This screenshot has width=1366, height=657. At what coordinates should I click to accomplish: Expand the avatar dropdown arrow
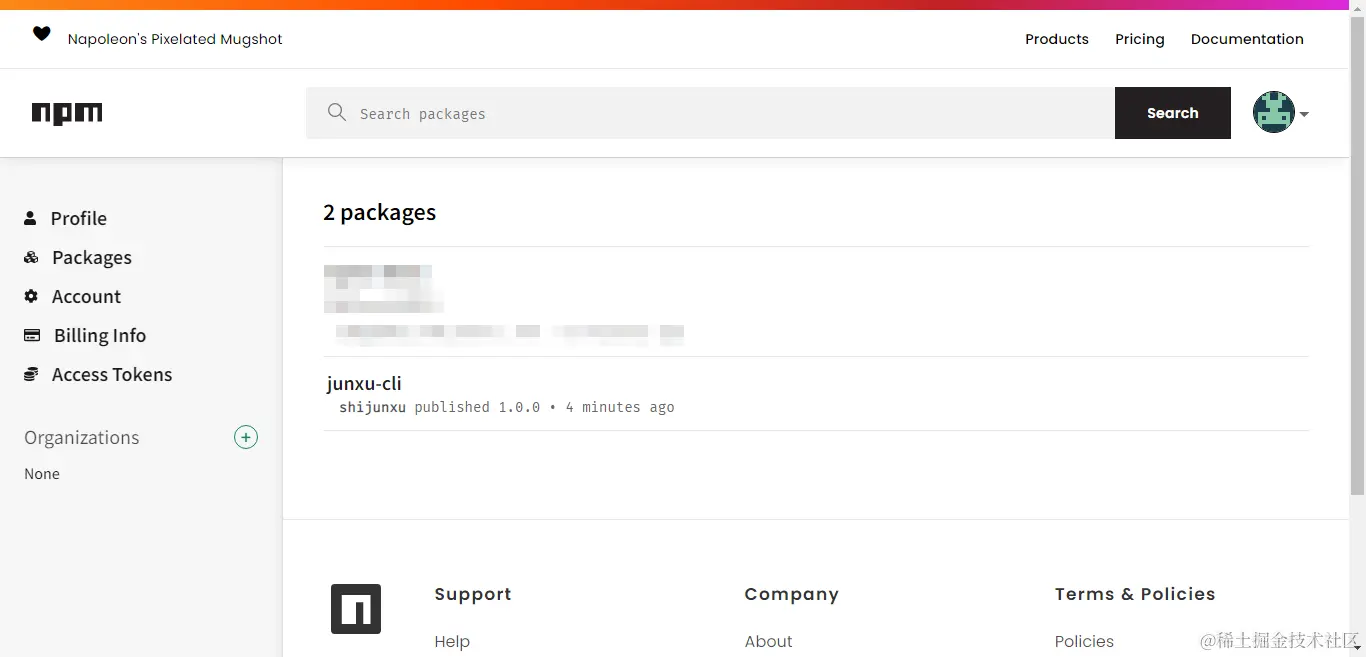click(1304, 114)
